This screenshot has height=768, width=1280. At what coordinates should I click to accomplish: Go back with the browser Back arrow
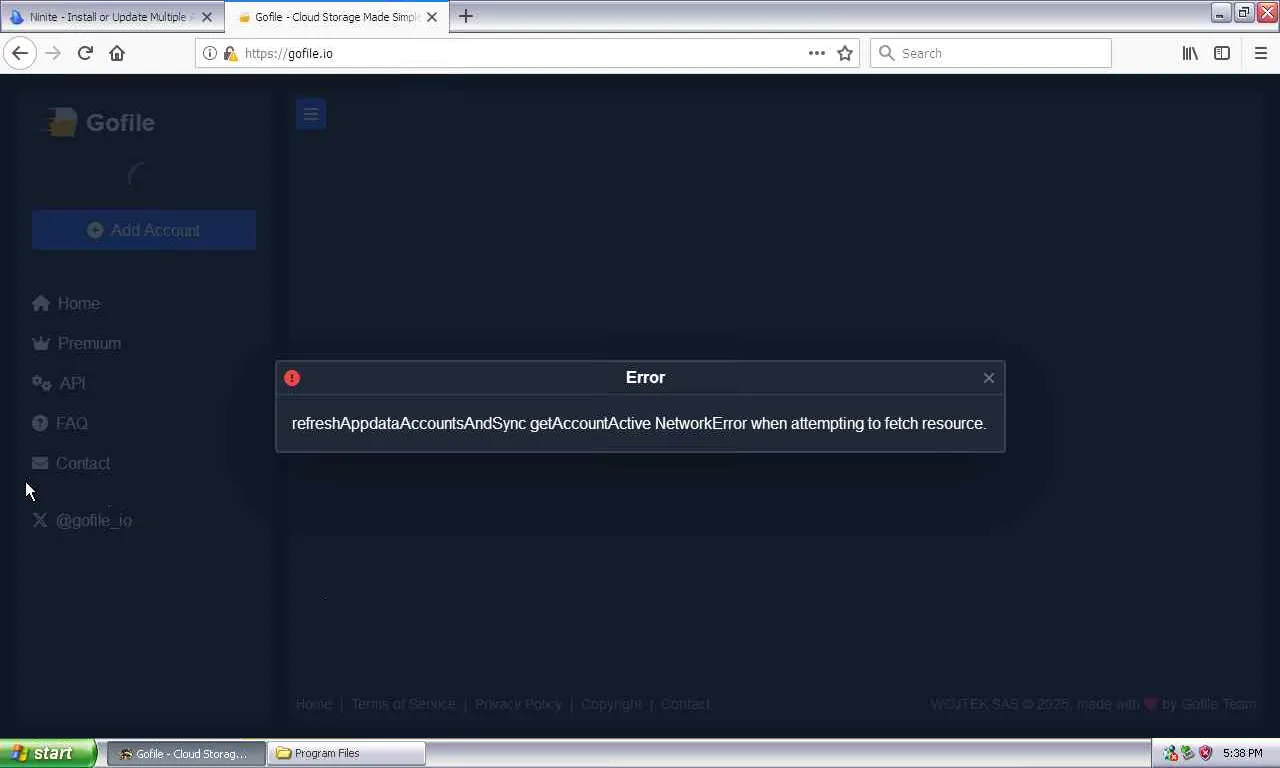click(20, 53)
